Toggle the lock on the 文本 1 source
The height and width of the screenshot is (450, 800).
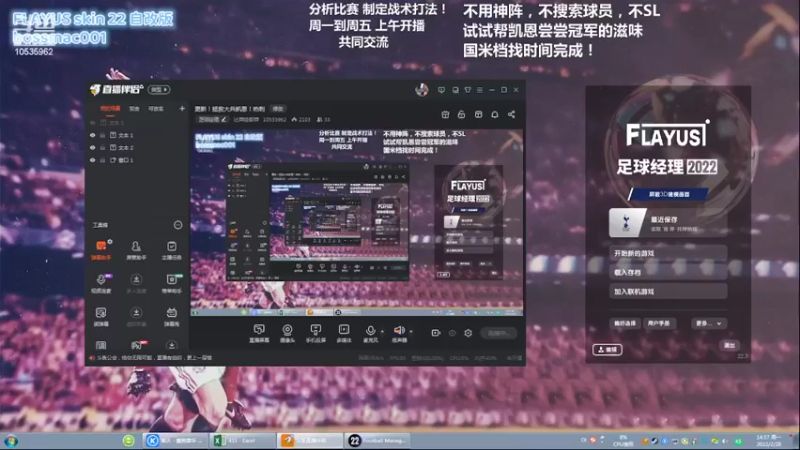tap(103, 135)
